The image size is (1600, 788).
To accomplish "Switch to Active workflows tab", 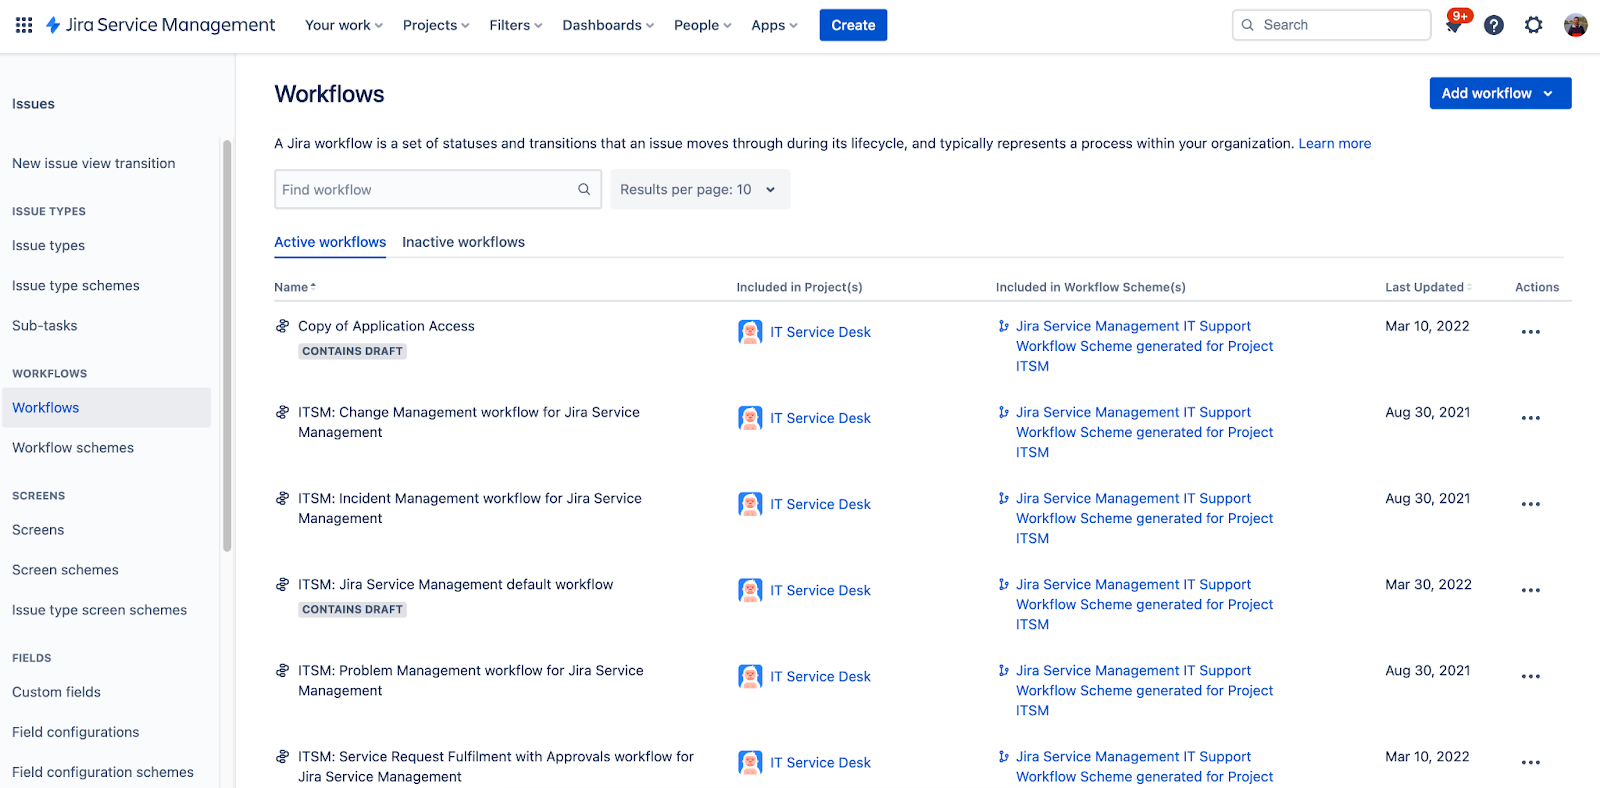I will 330,242.
